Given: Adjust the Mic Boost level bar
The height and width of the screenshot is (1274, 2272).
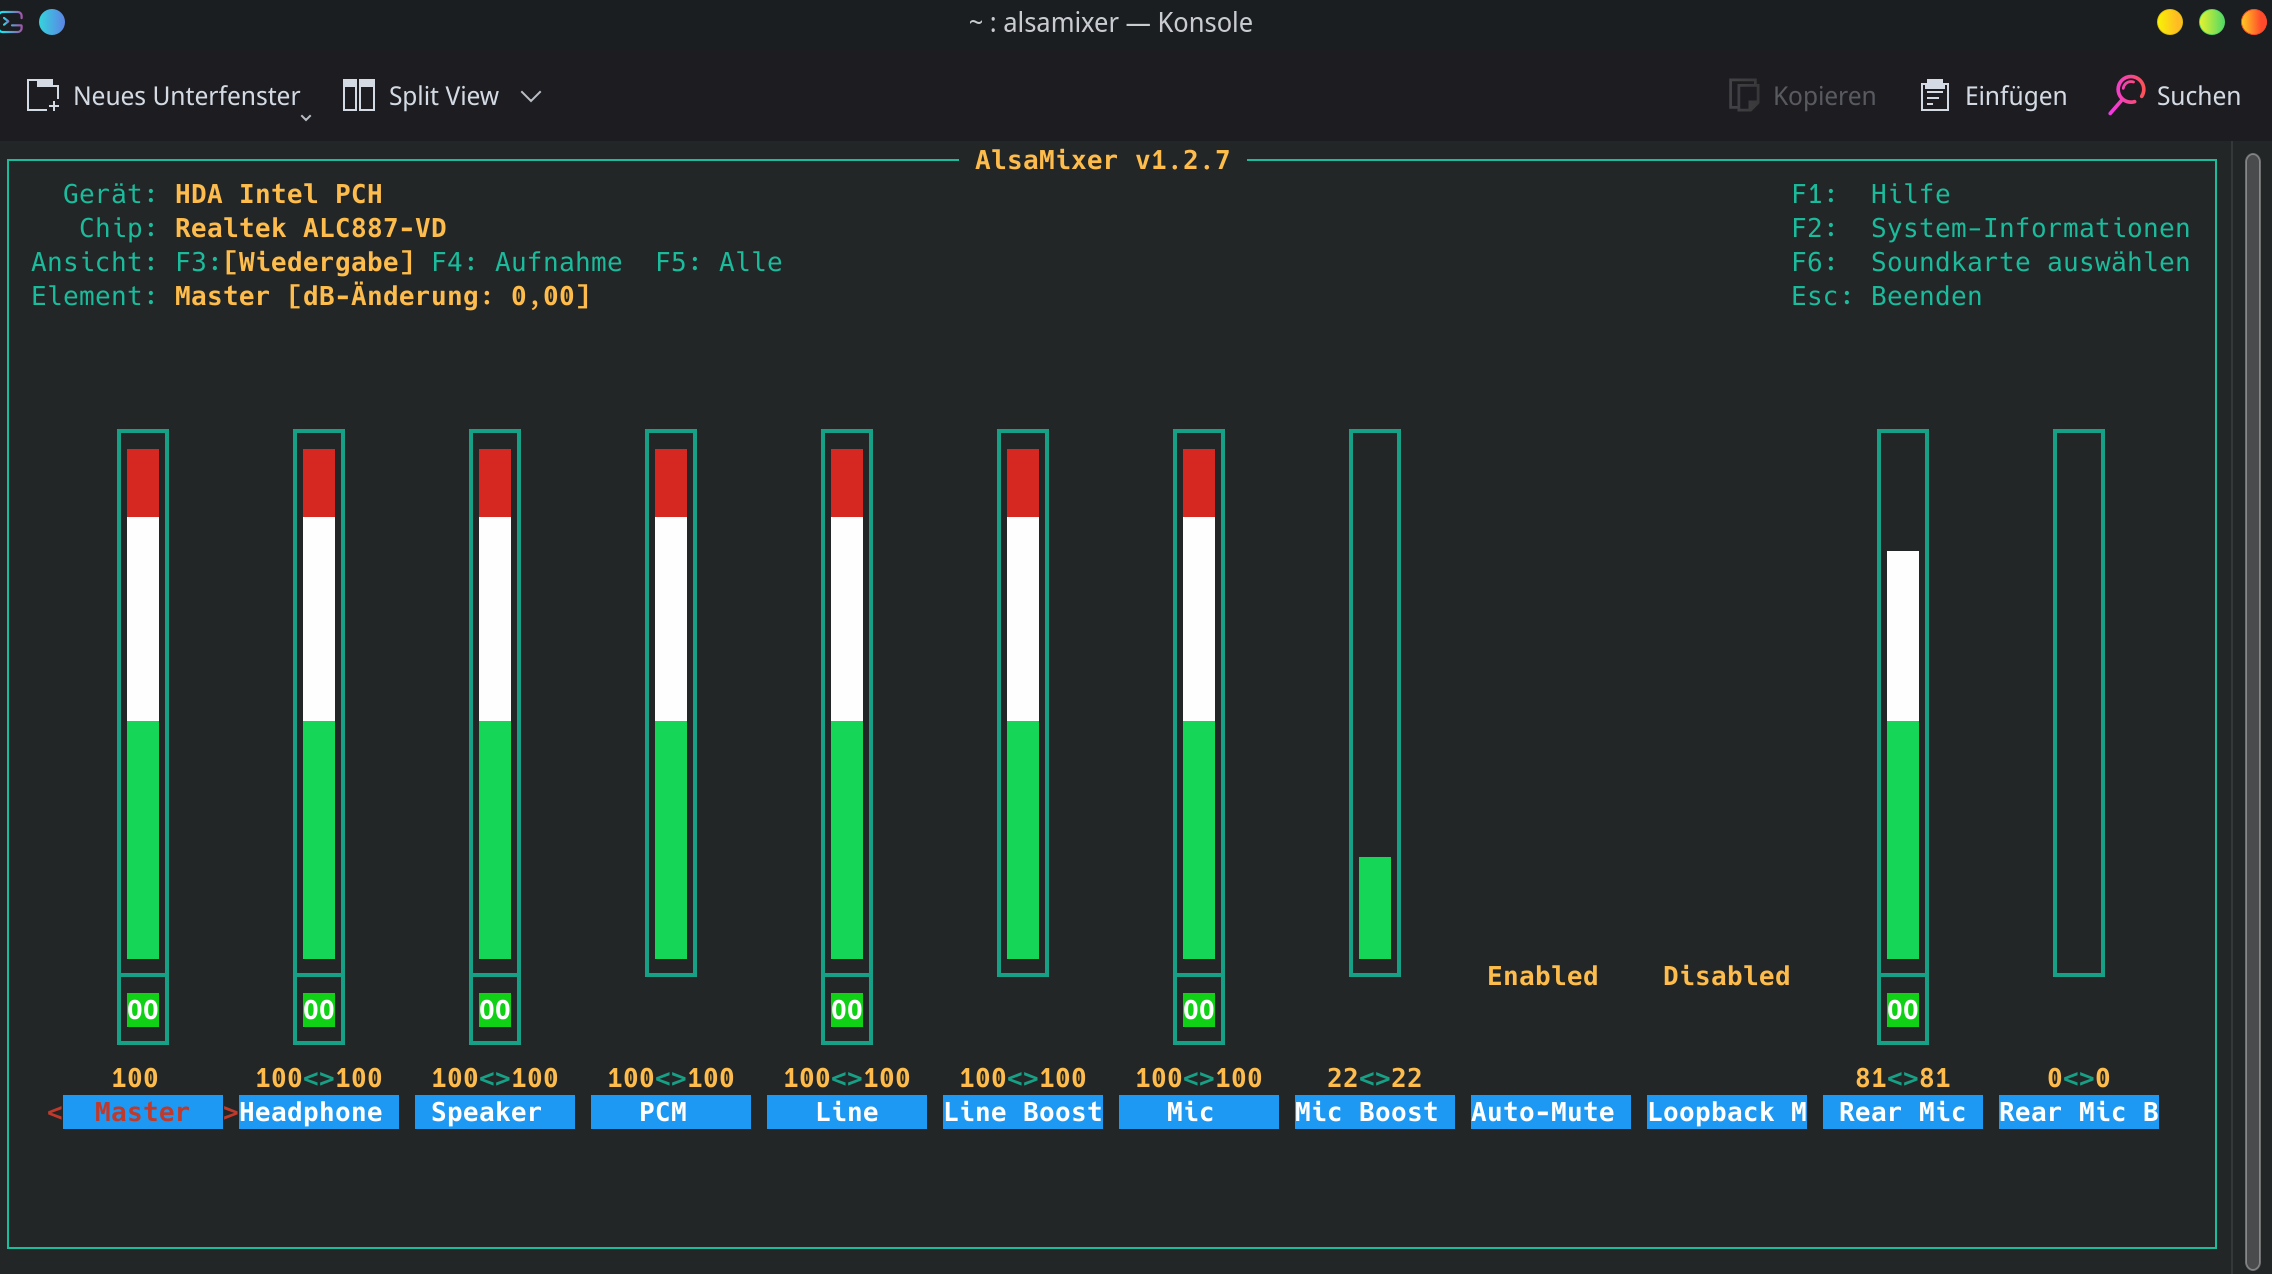Looking at the screenshot, I should tap(1375, 703).
